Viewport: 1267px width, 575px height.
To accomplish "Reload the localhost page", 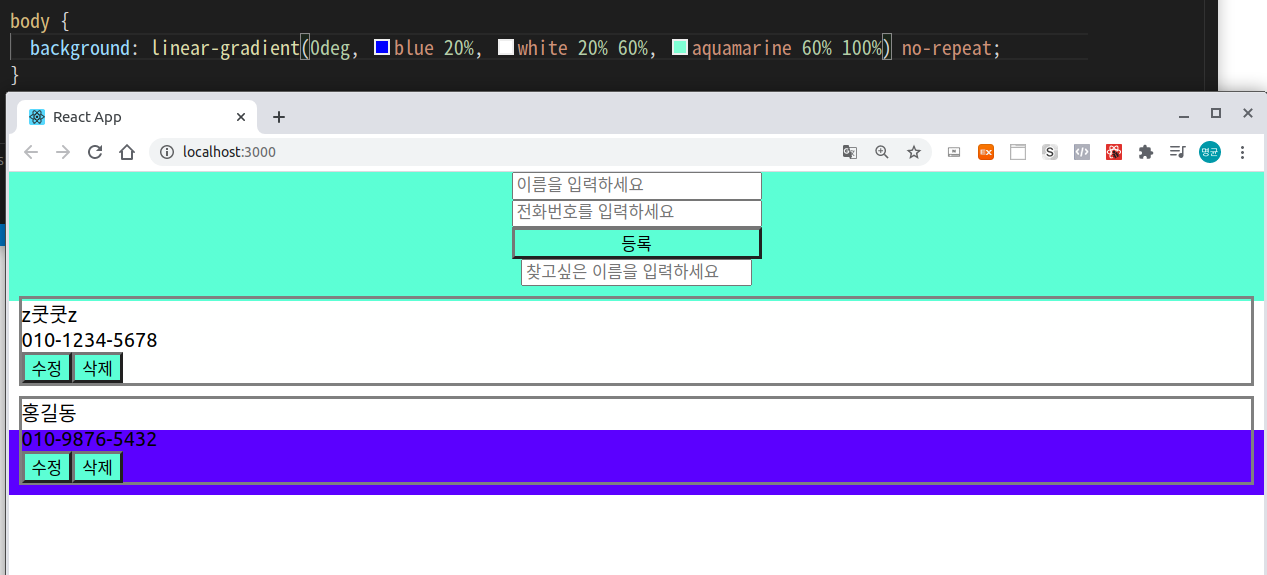I will pos(95,152).
